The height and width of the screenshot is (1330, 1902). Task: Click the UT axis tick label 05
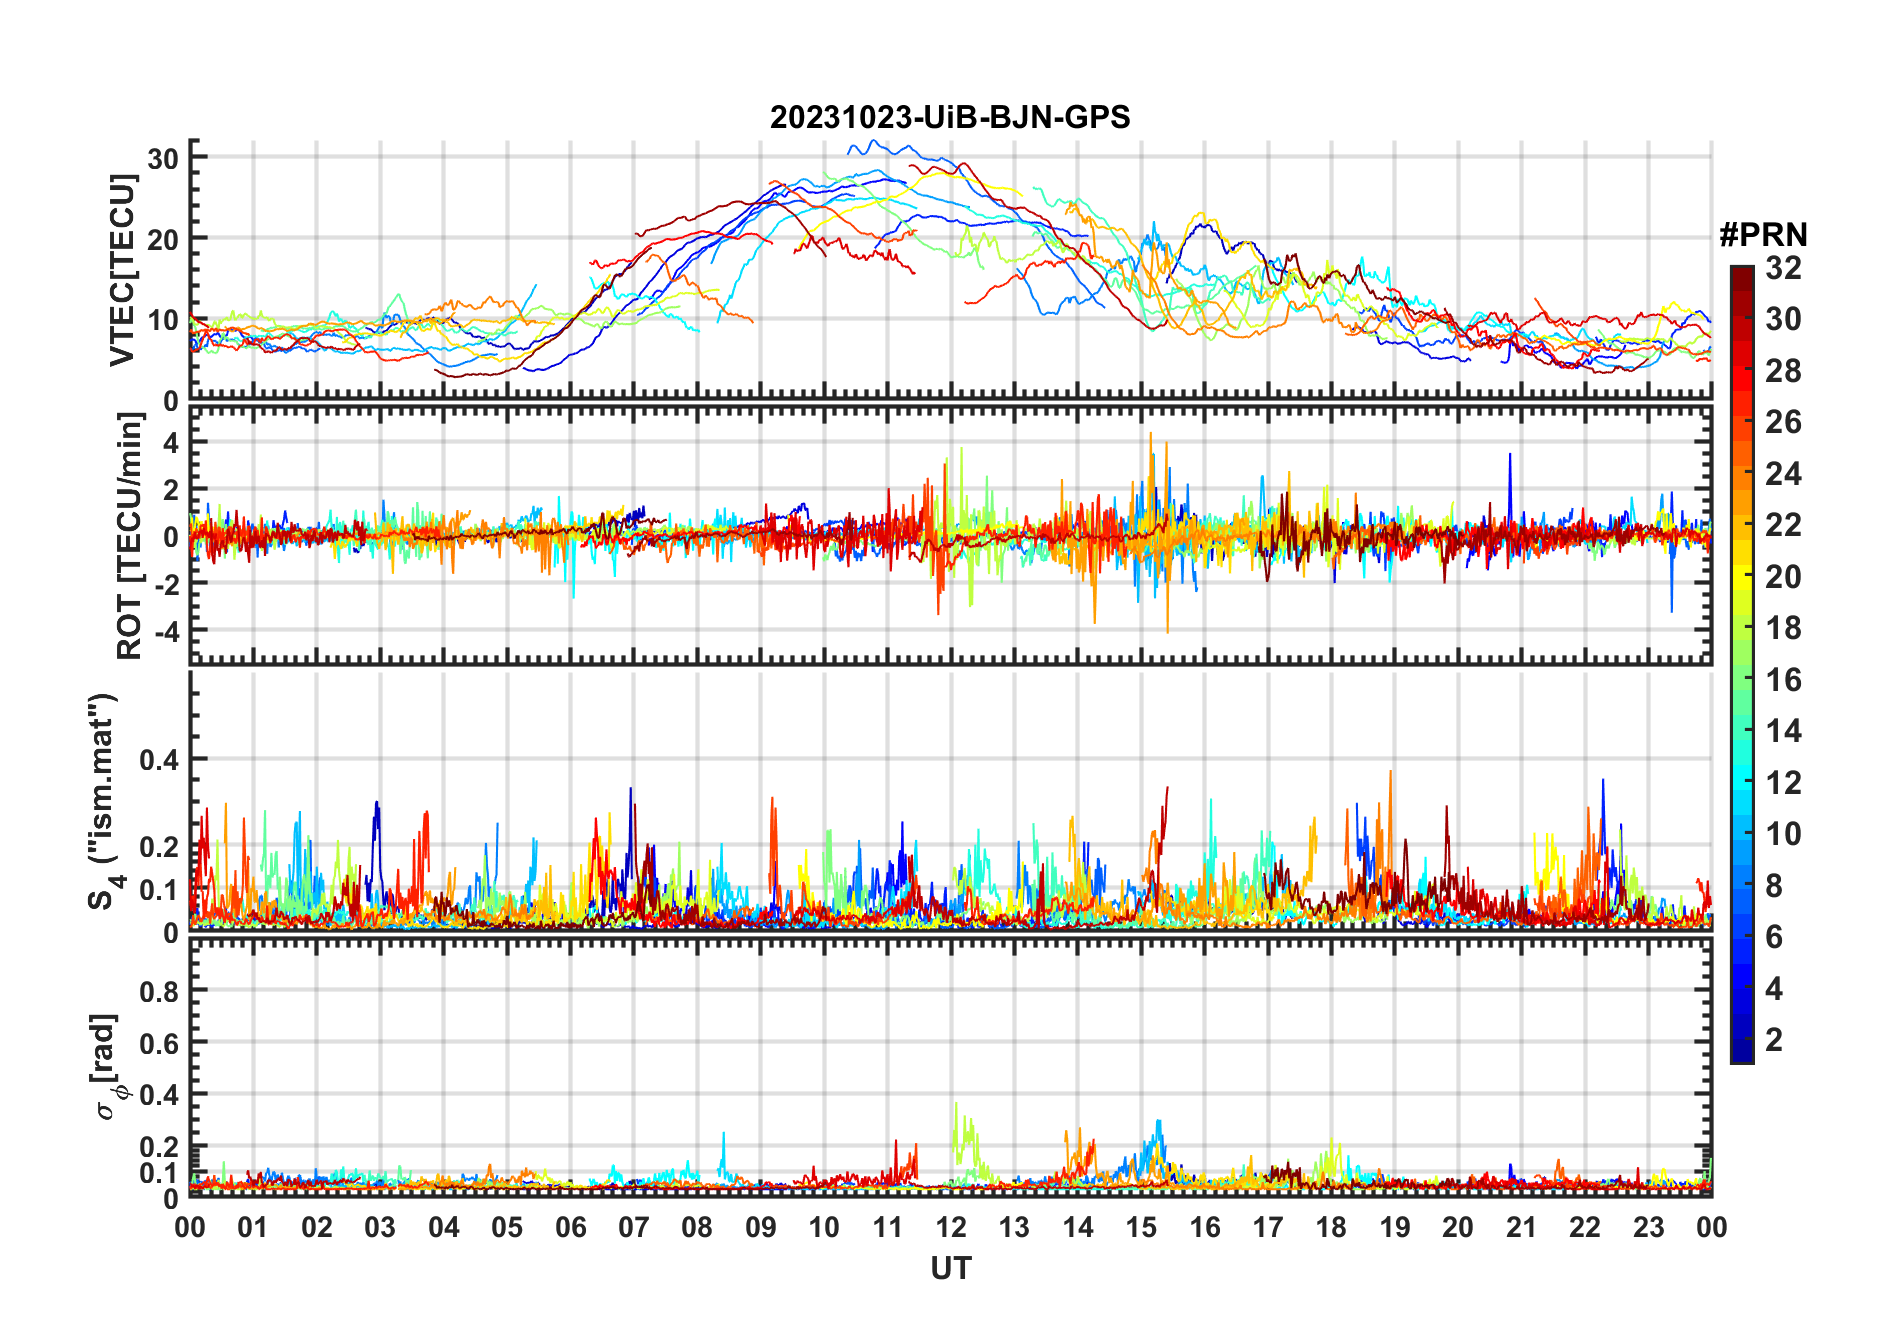point(507,1228)
